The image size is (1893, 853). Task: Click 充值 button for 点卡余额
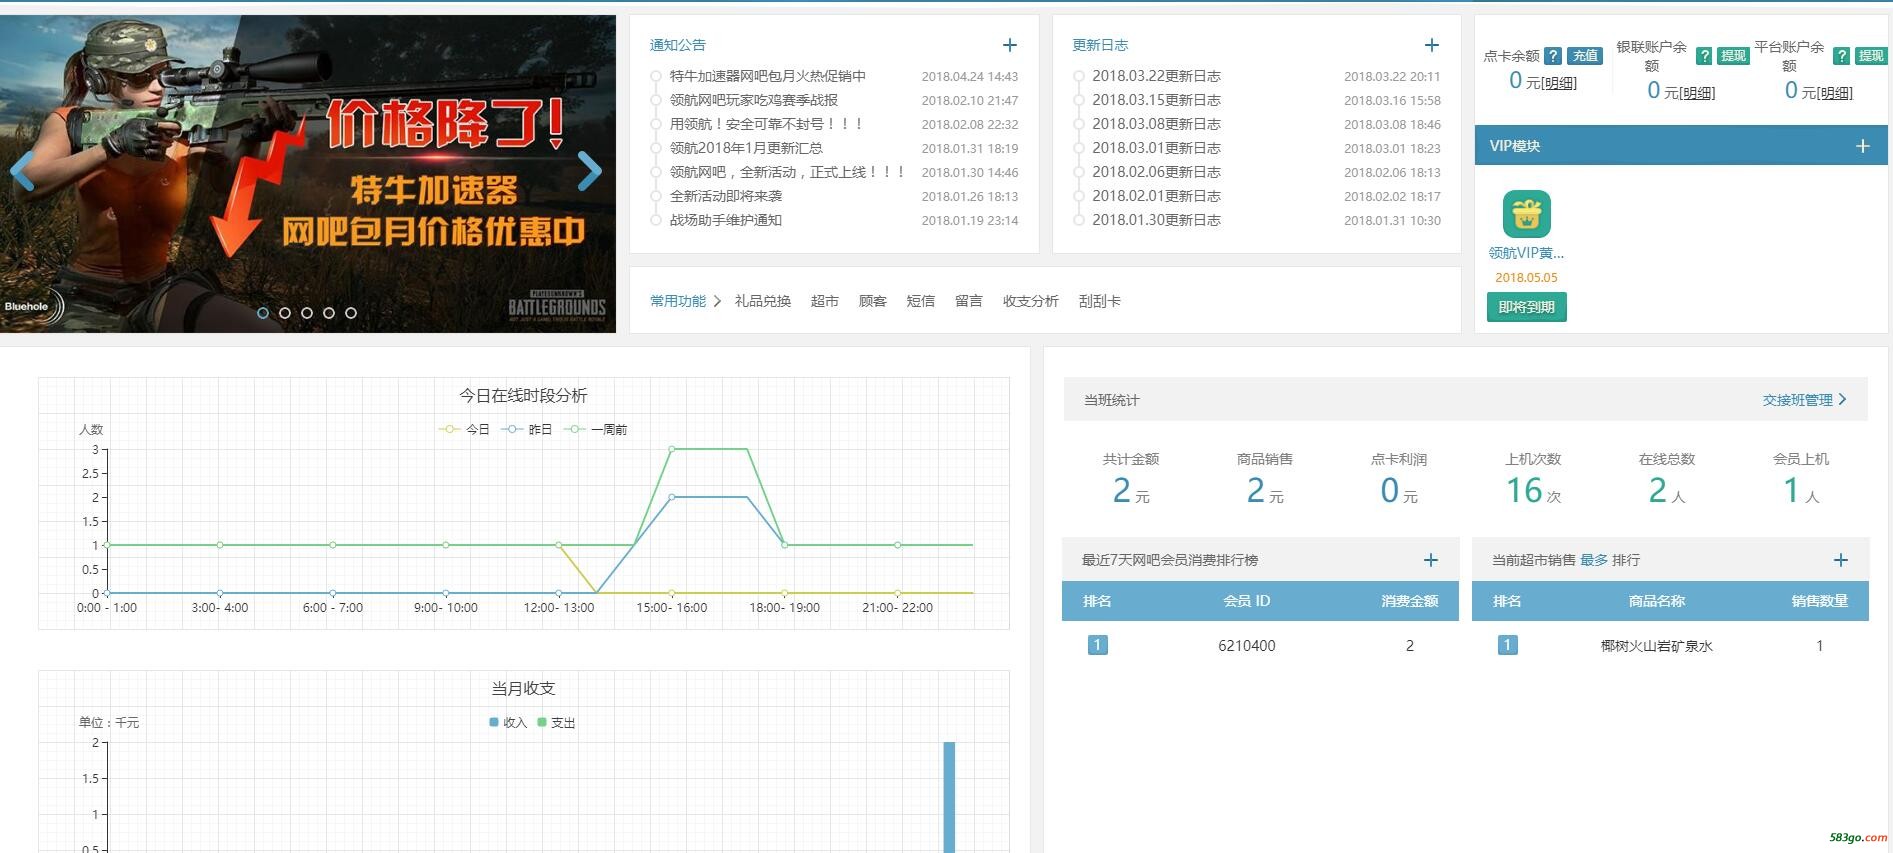(x=1585, y=56)
